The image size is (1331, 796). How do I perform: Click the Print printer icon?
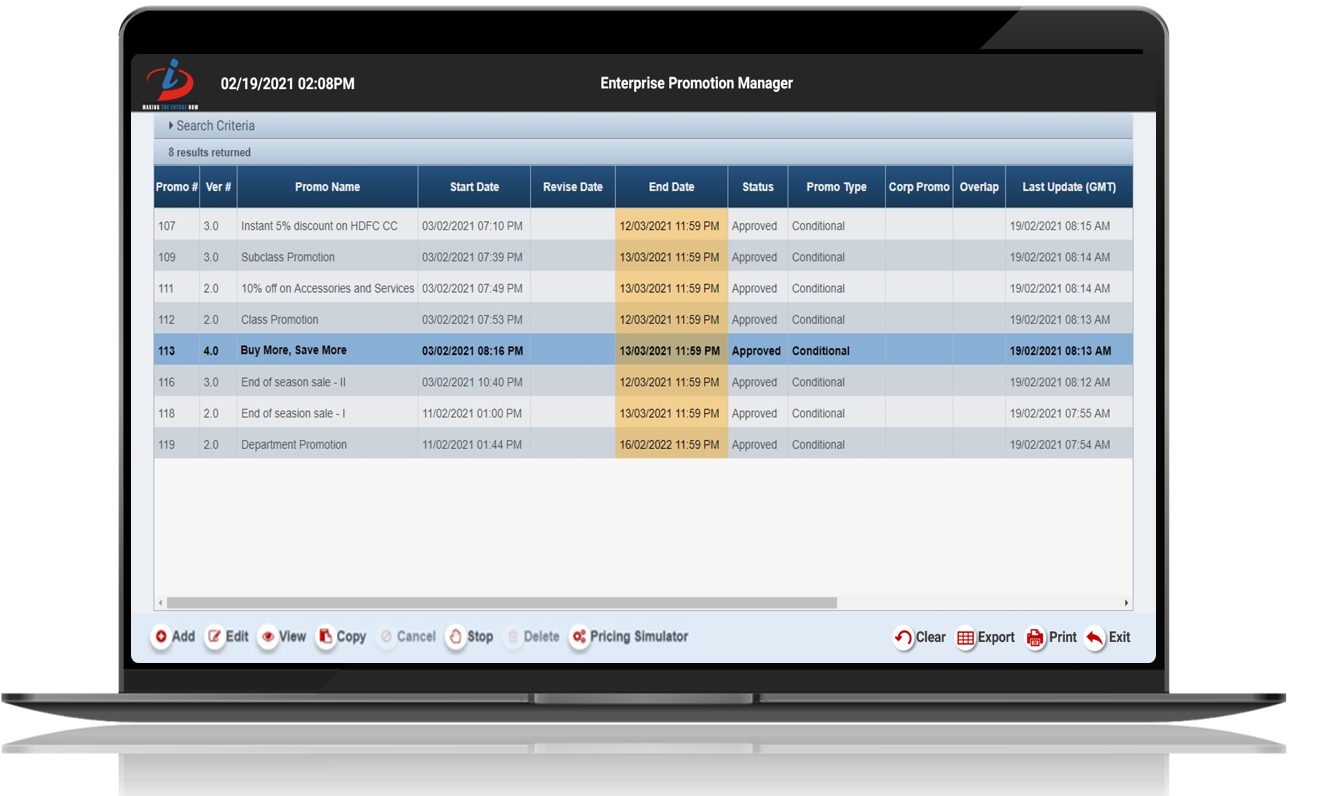[x=1035, y=638]
